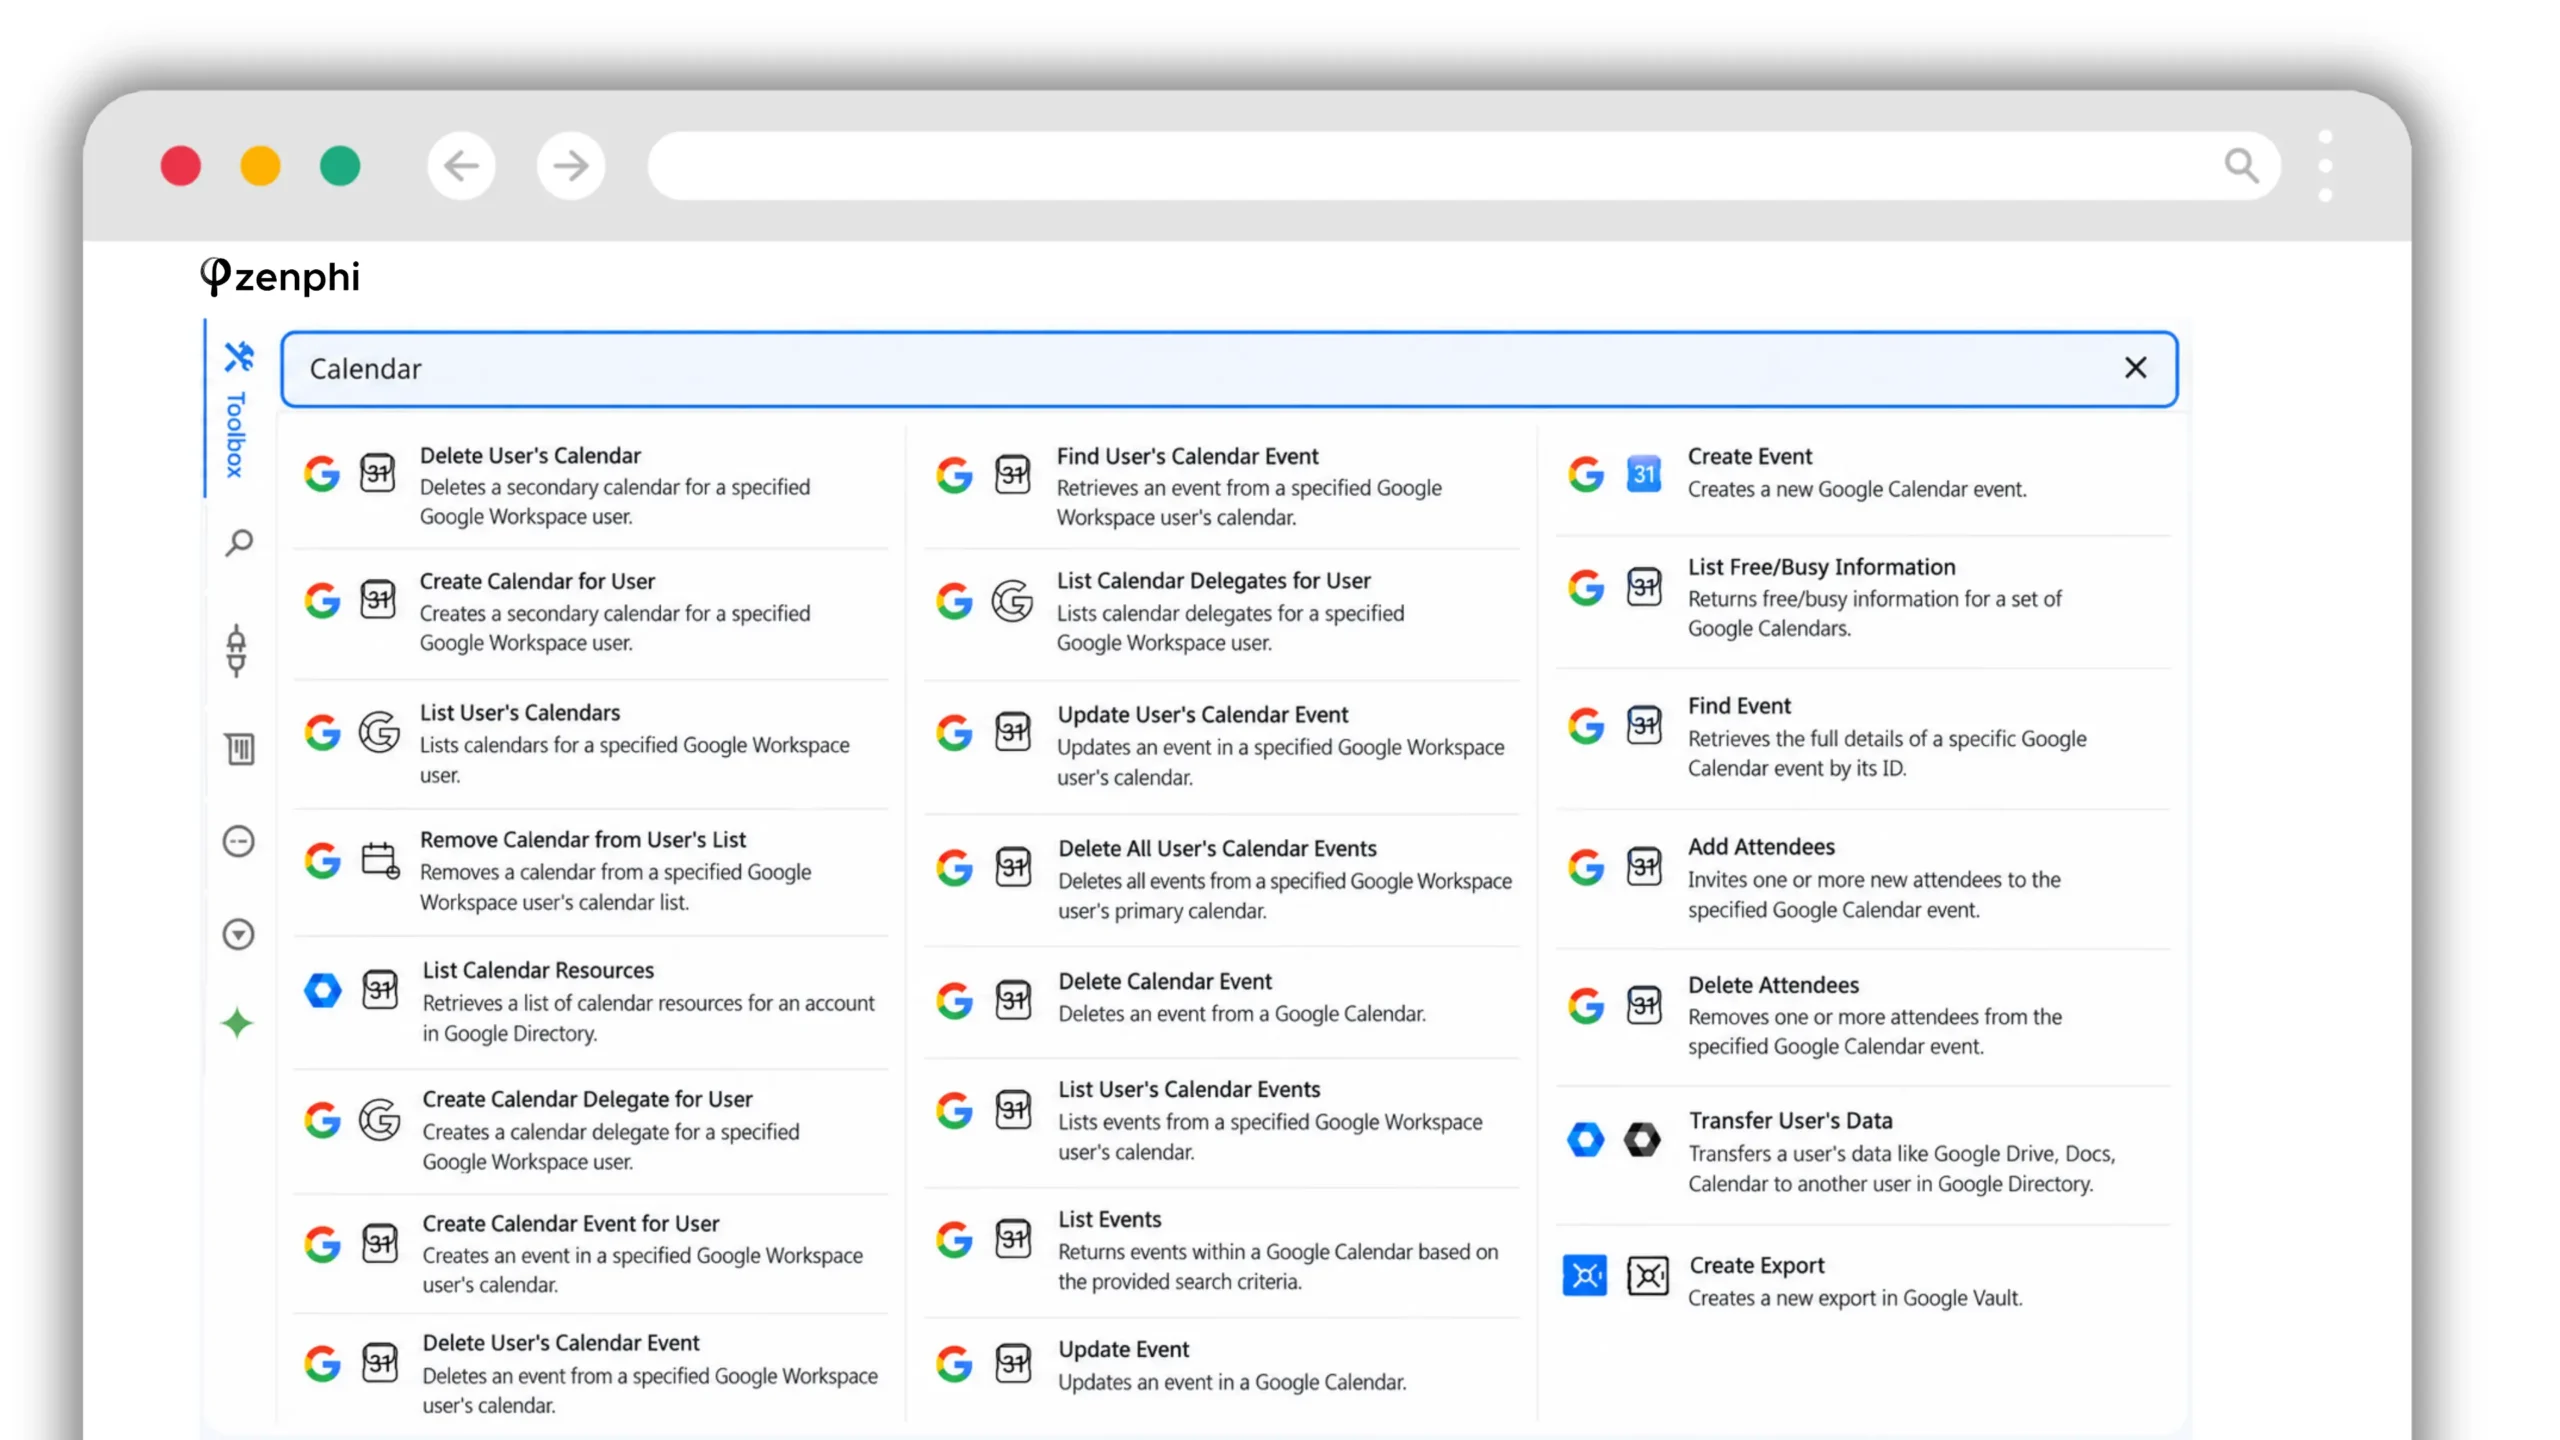Click the calendar icon beside Delete Attendees
The image size is (2560, 1440).
click(x=1644, y=1005)
